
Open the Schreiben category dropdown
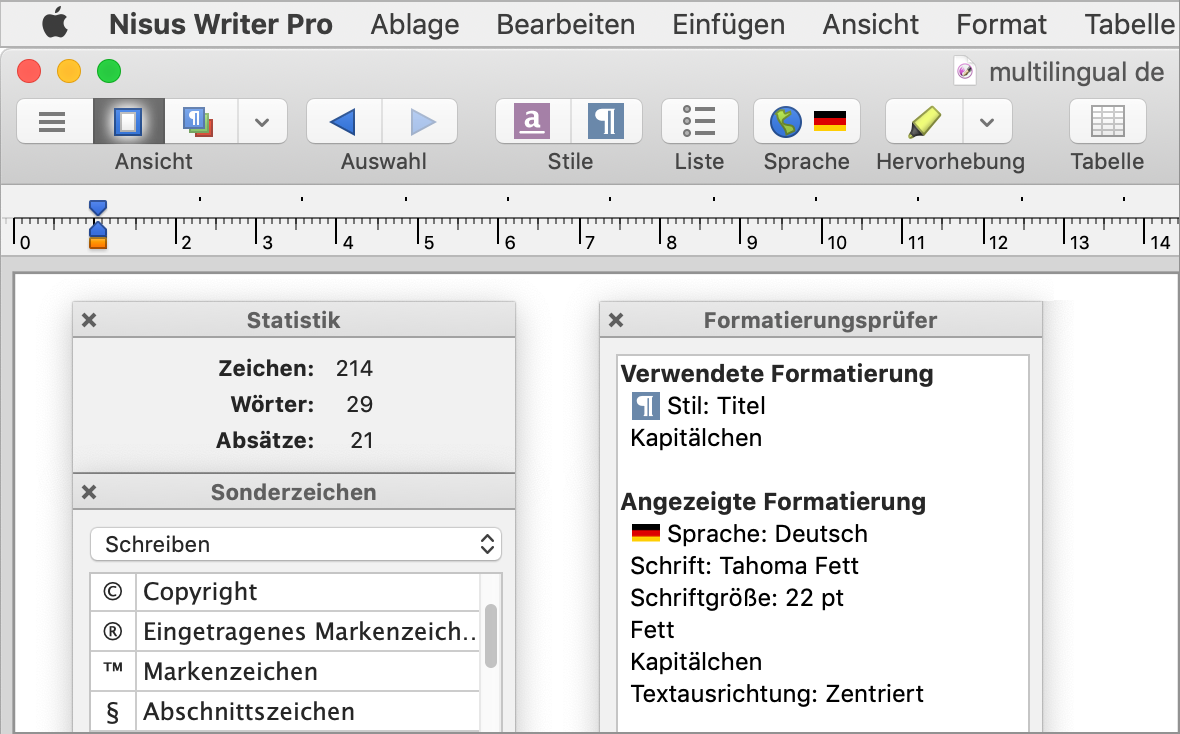296,544
